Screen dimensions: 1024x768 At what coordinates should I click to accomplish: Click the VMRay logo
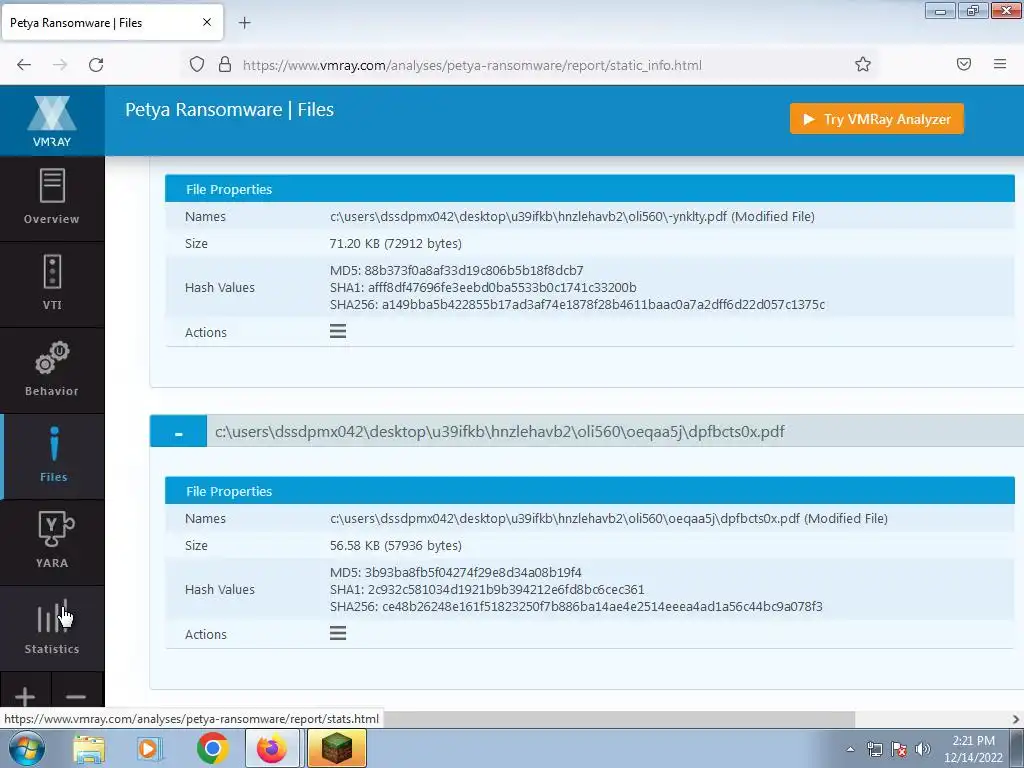[x=52, y=121]
